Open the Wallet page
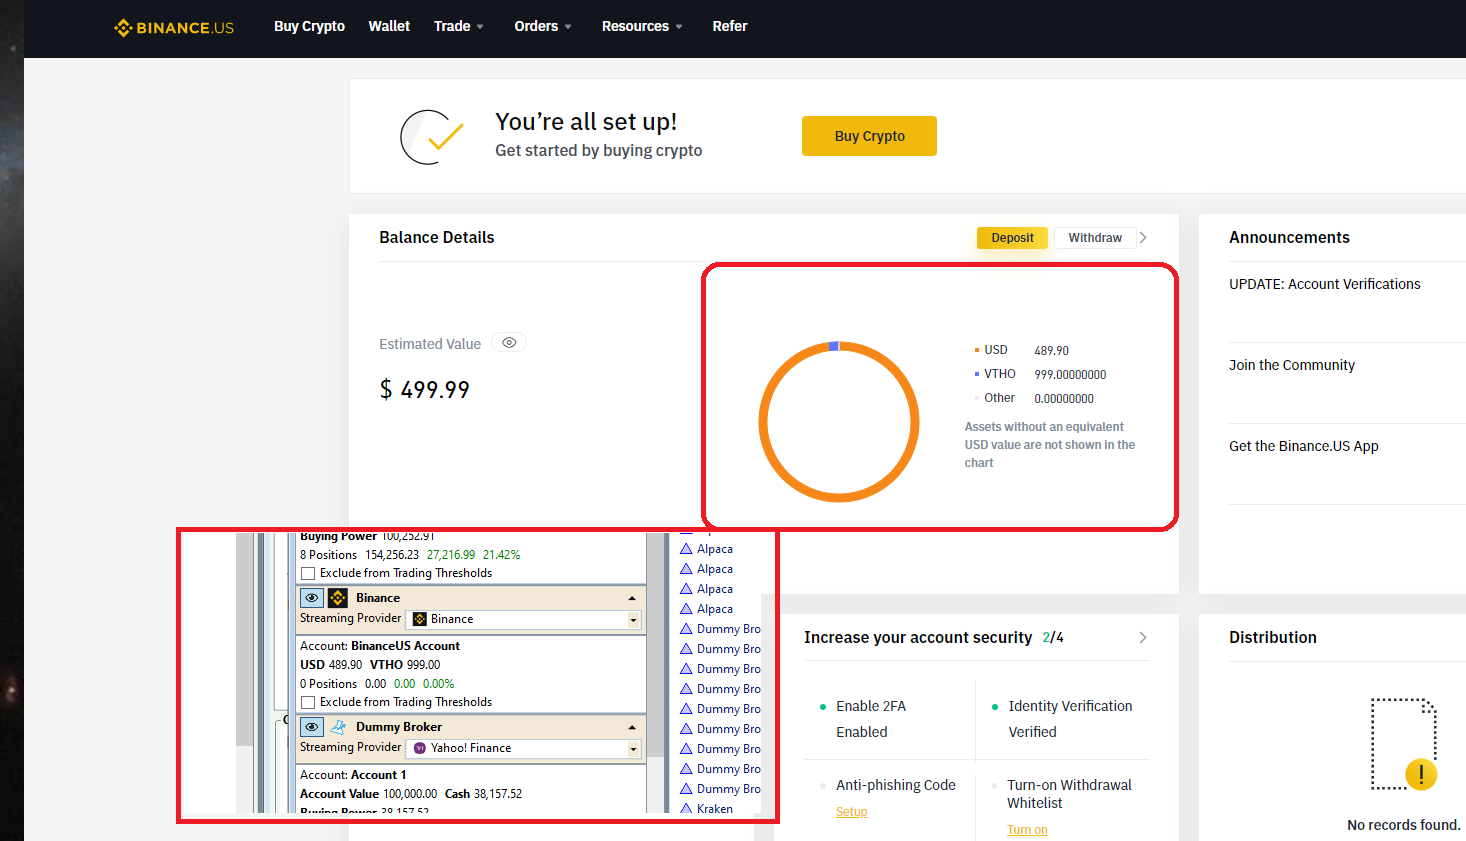1466x841 pixels. pos(389,26)
